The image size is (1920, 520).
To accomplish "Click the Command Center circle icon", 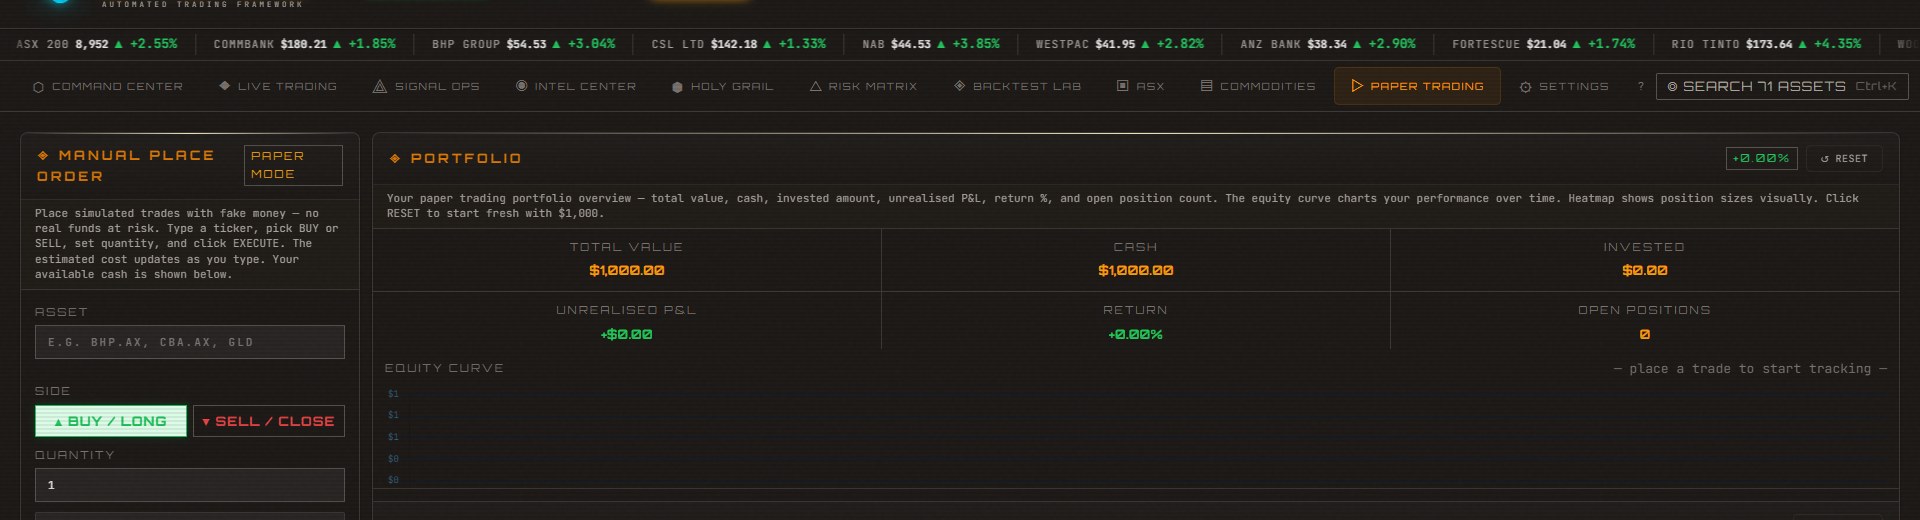I will point(38,87).
